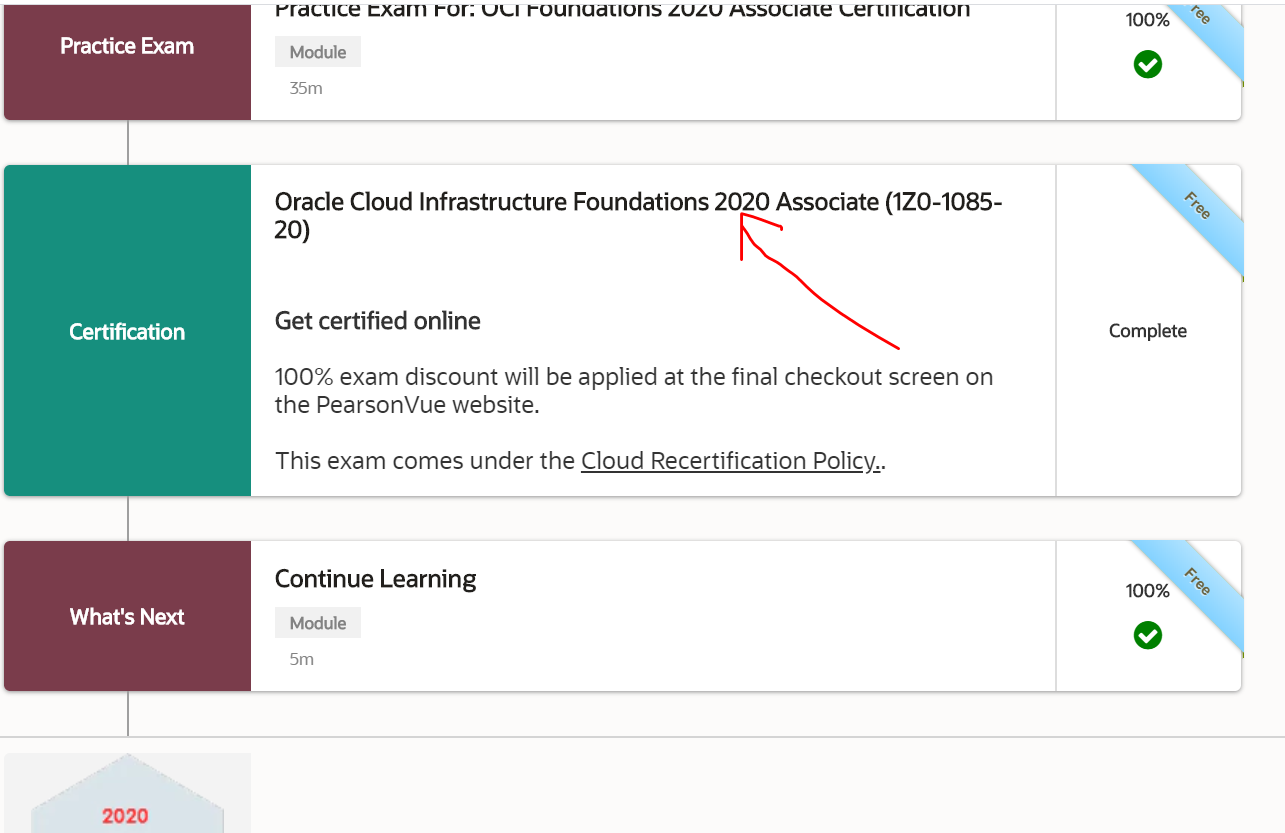The image size is (1285, 833).
Task: Click the 100% progress on Practice Exam card
Action: 1147,20
